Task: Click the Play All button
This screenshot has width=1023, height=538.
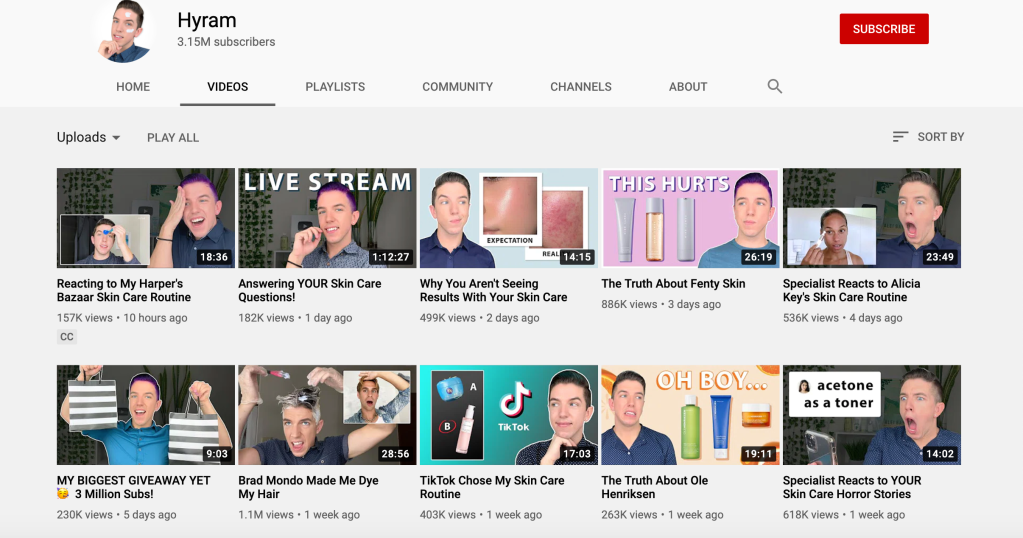Action: click(173, 138)
